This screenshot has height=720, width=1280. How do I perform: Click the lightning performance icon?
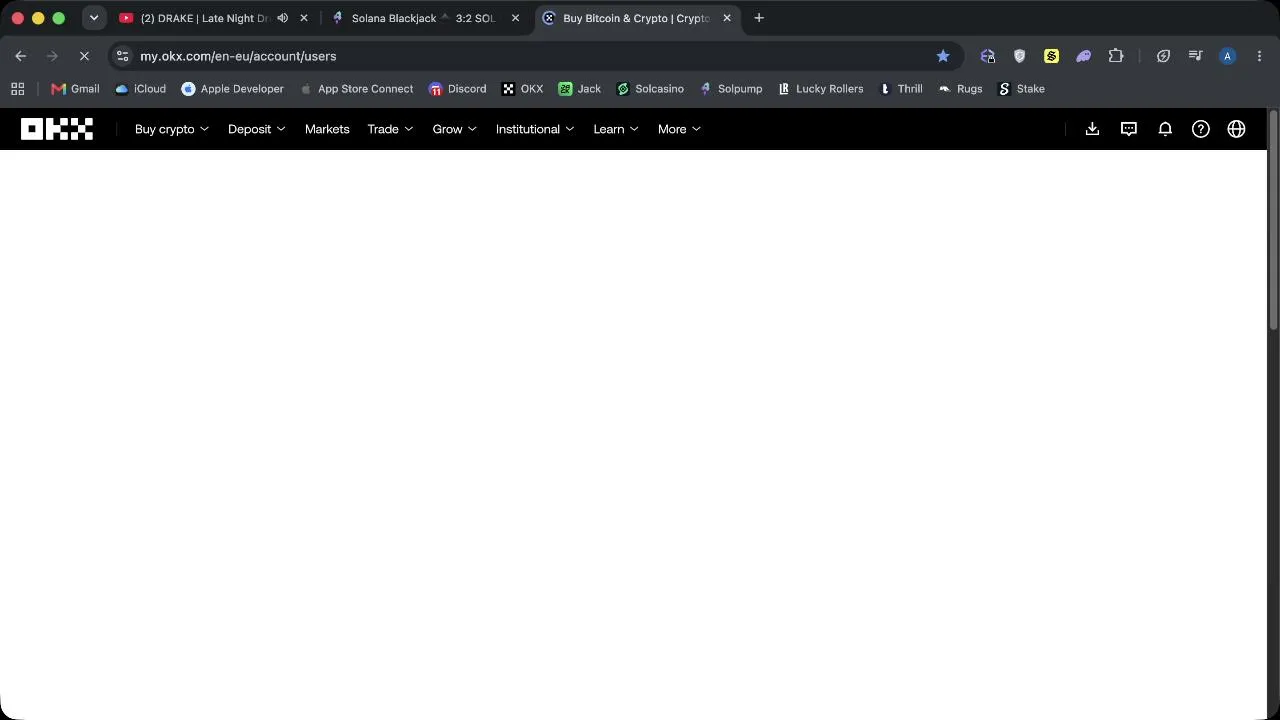[1163, 56]
